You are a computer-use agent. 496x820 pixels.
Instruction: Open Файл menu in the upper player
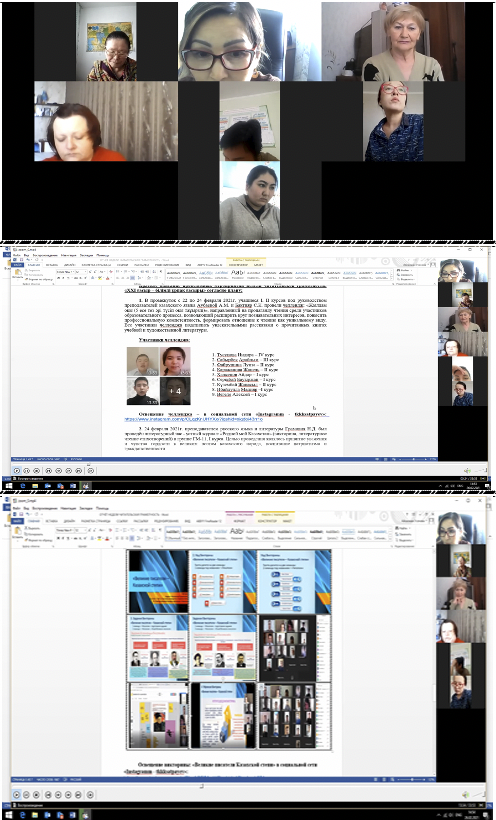[x=16, y=255]
